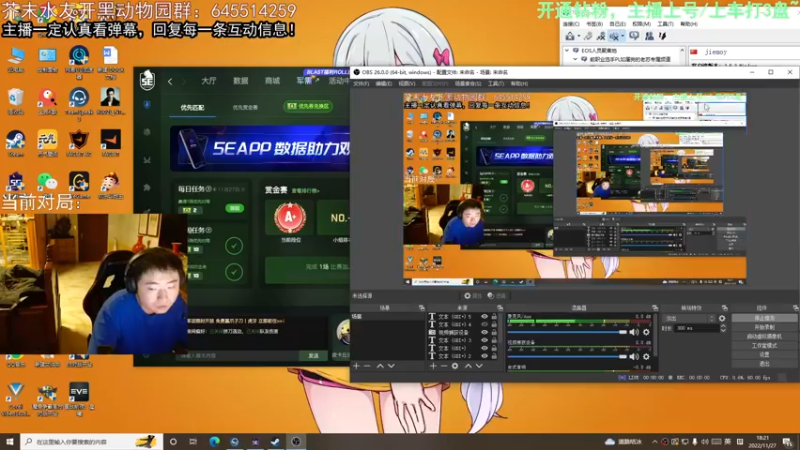Screen dimensions: 800x450
Task: Mute the 视频捕获设备 mixer channel
Action: 634,357
